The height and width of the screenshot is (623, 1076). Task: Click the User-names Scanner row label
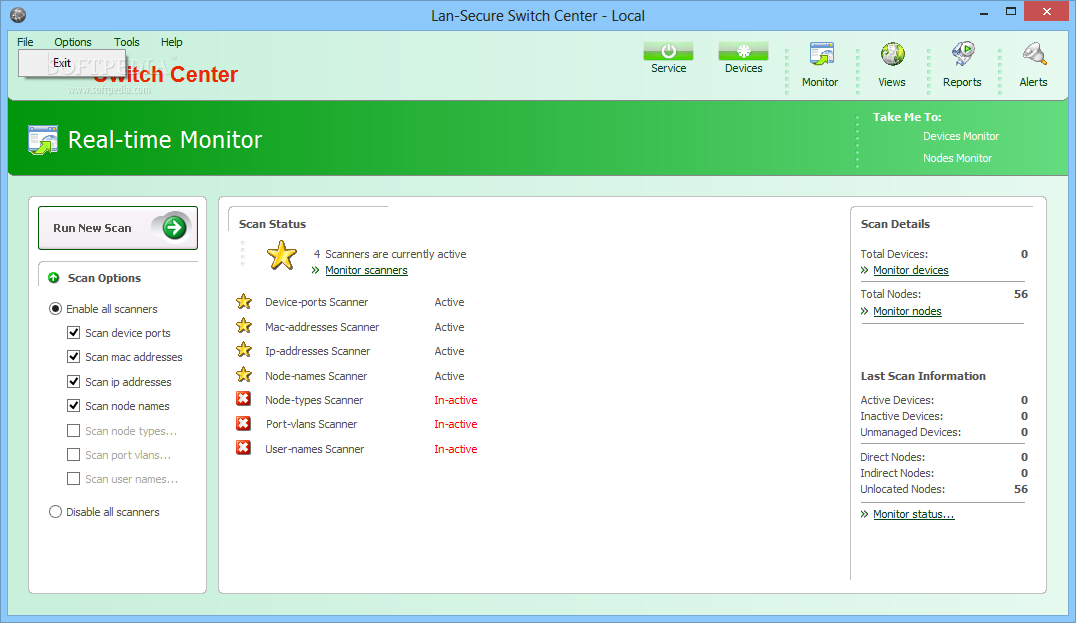[314, 449]
